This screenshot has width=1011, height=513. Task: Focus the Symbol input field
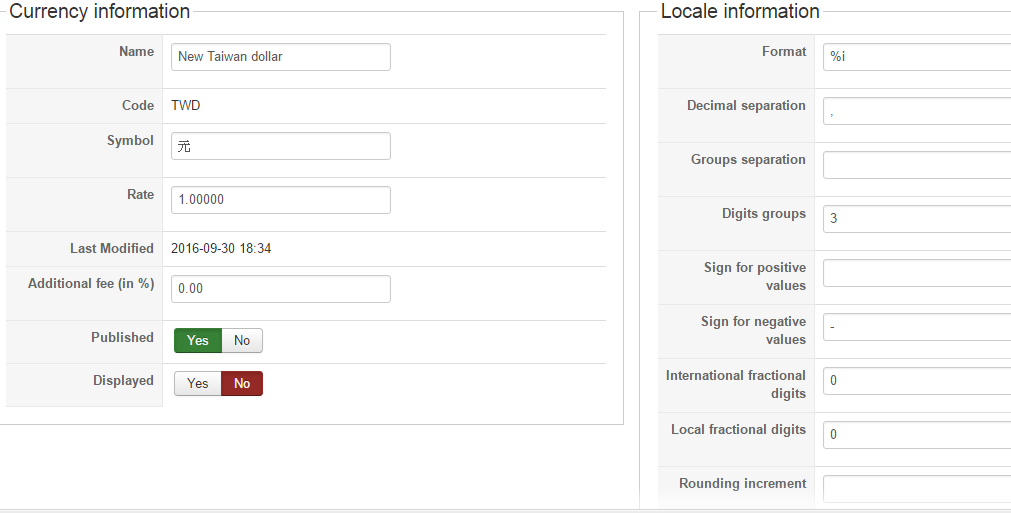coord(280,146)
